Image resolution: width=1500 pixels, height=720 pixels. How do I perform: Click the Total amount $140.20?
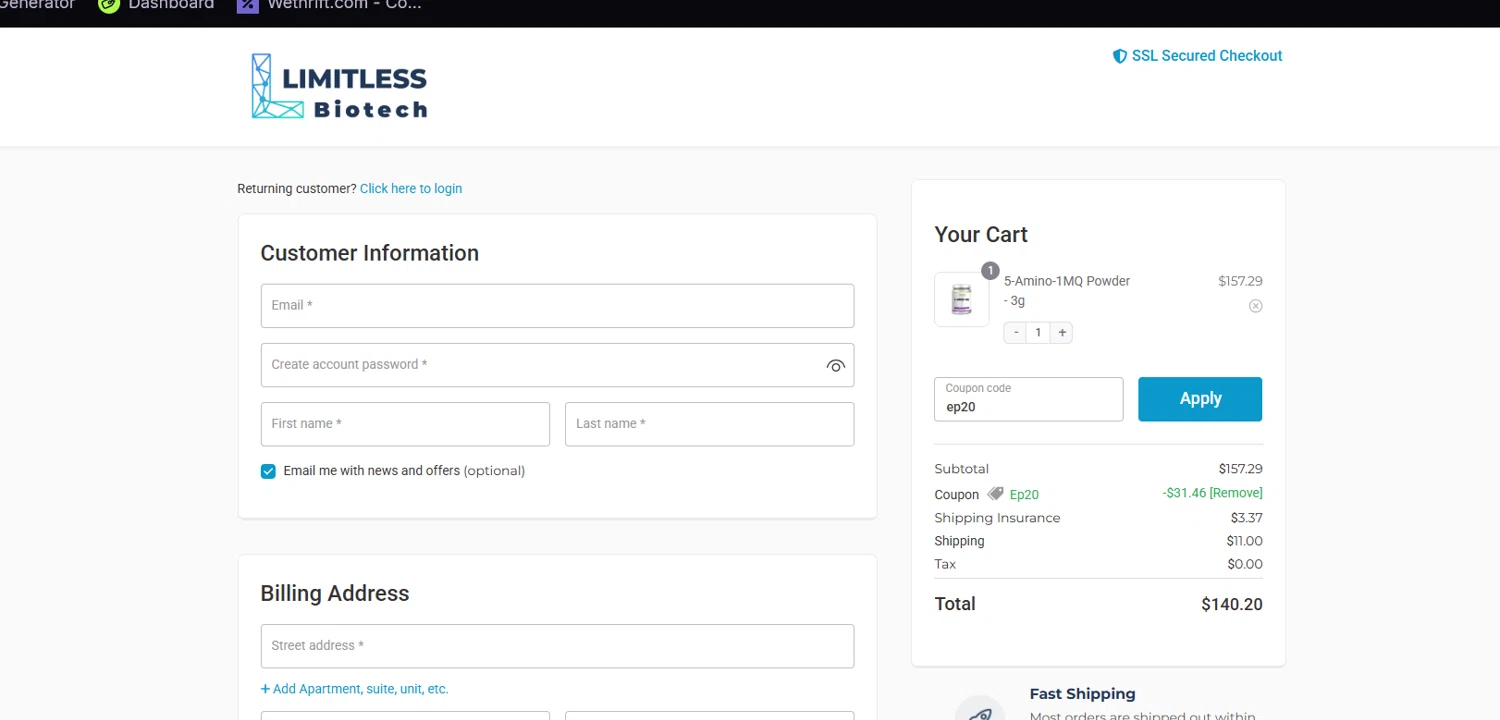click(x=1232, y=604)
